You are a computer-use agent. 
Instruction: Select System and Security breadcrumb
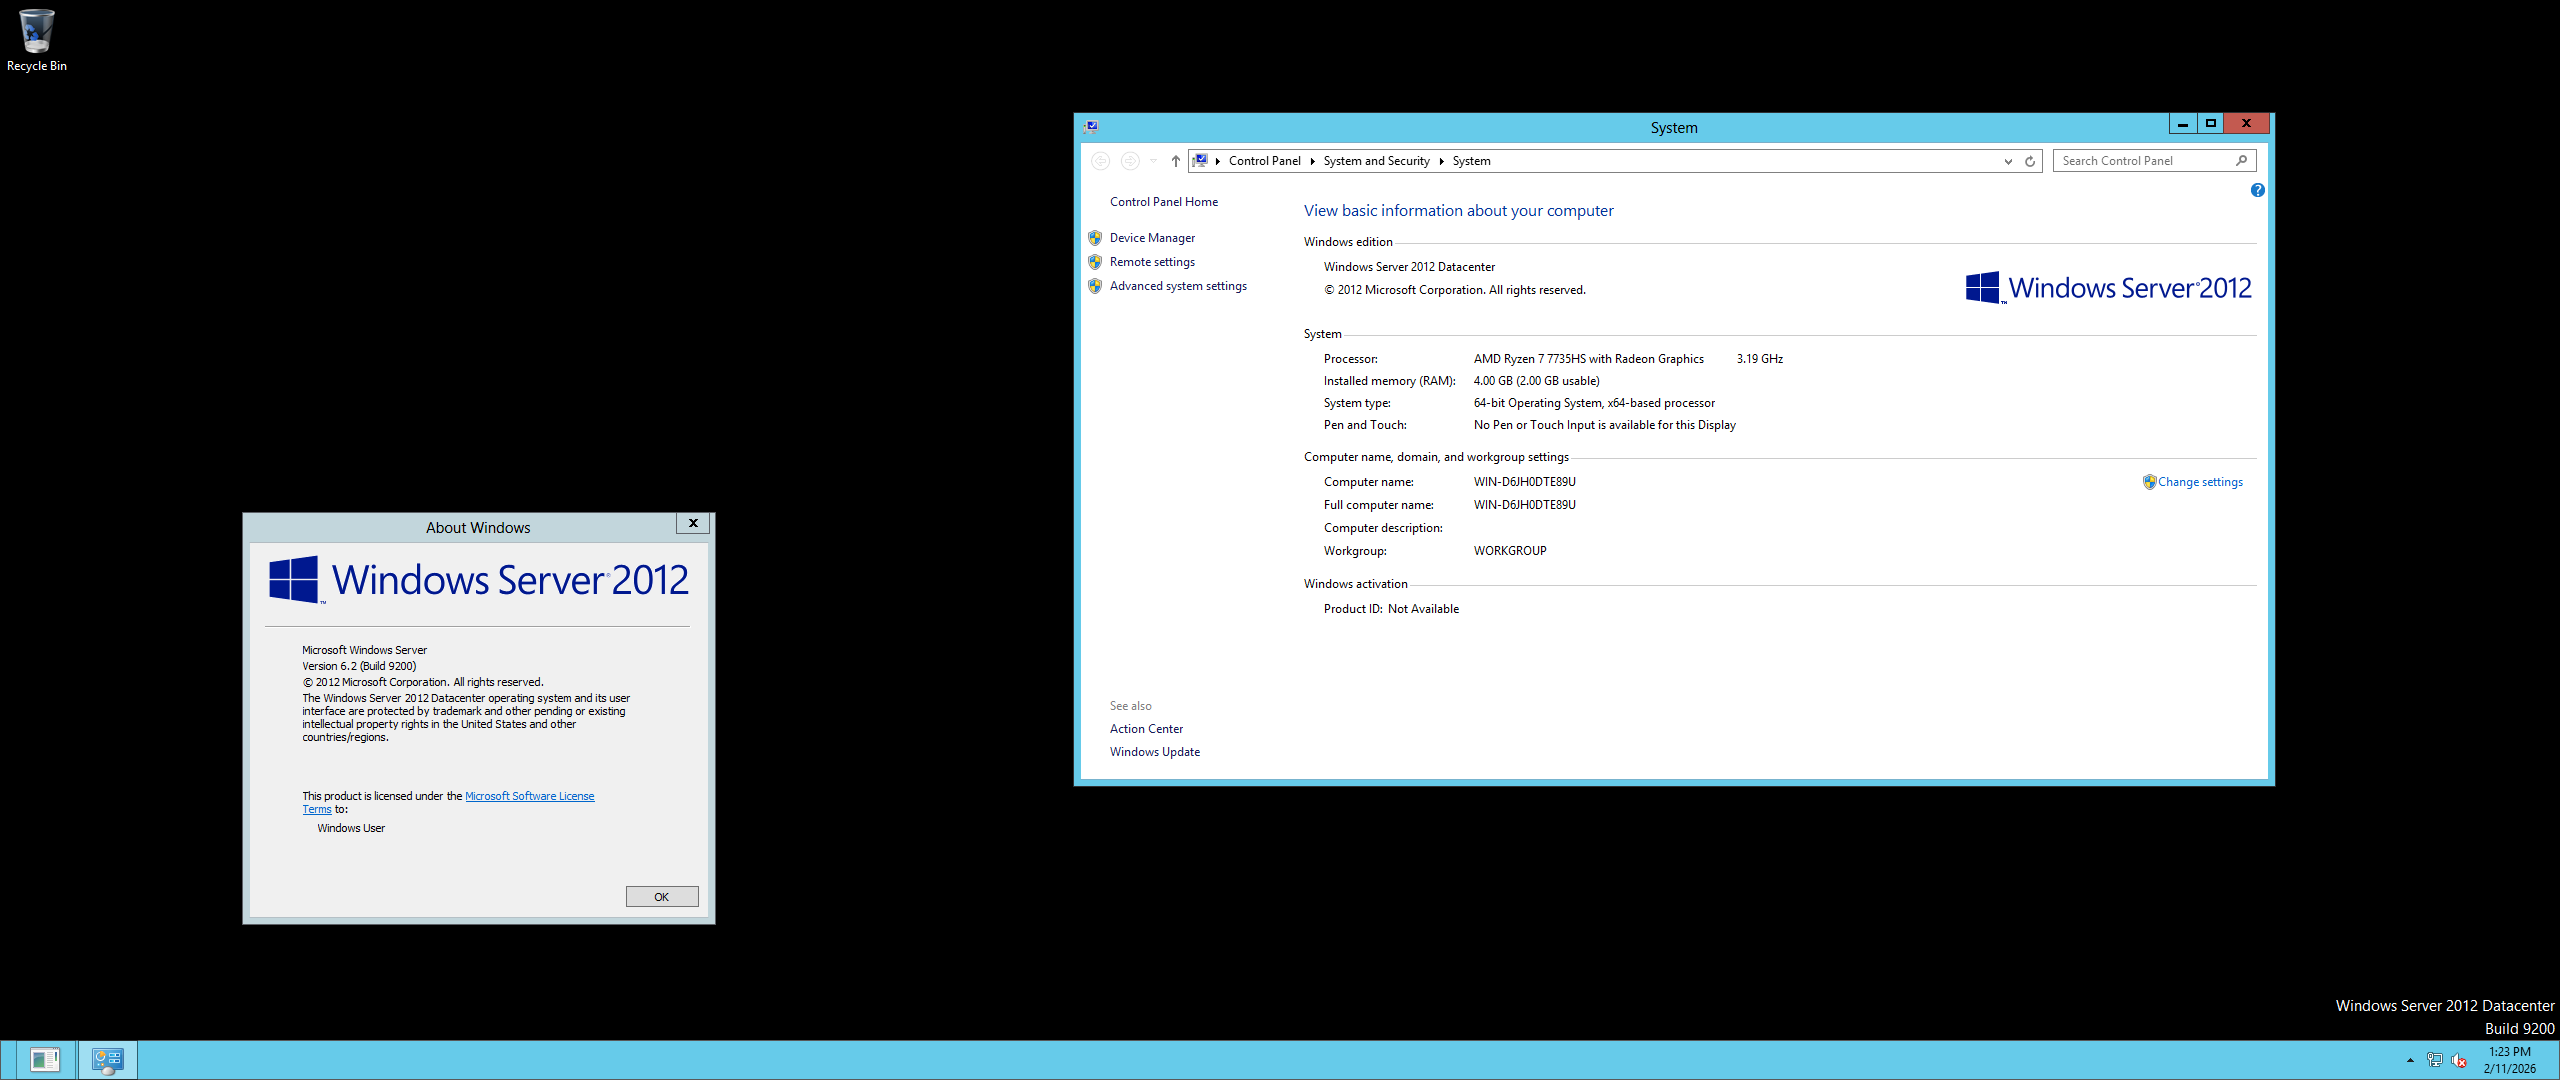[x=1376, y=161]
